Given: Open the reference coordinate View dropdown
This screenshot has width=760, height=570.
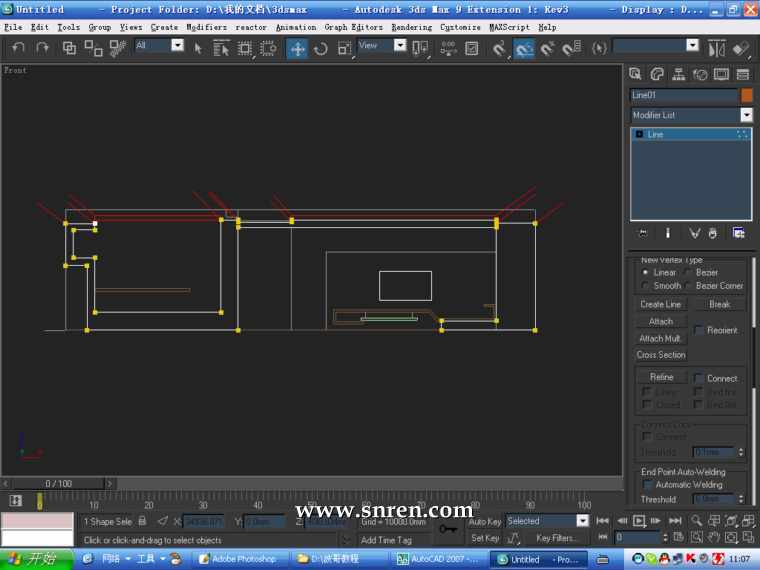Looking at the screenshot, I should tap(400, 46).
